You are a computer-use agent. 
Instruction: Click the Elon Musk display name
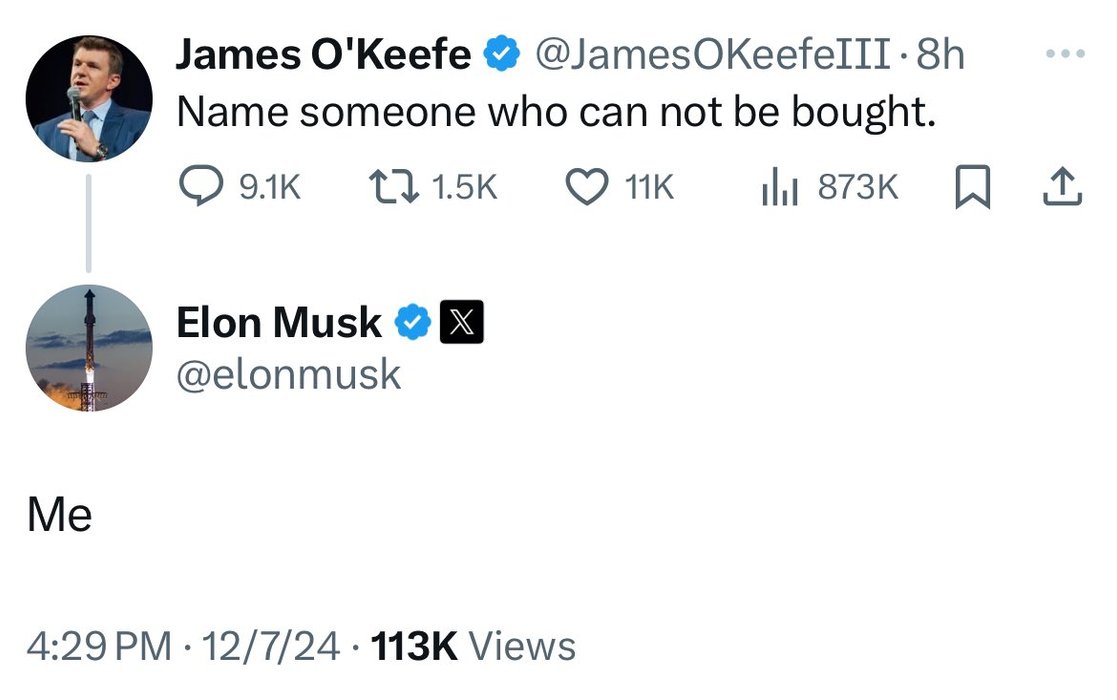click(279, 323)
